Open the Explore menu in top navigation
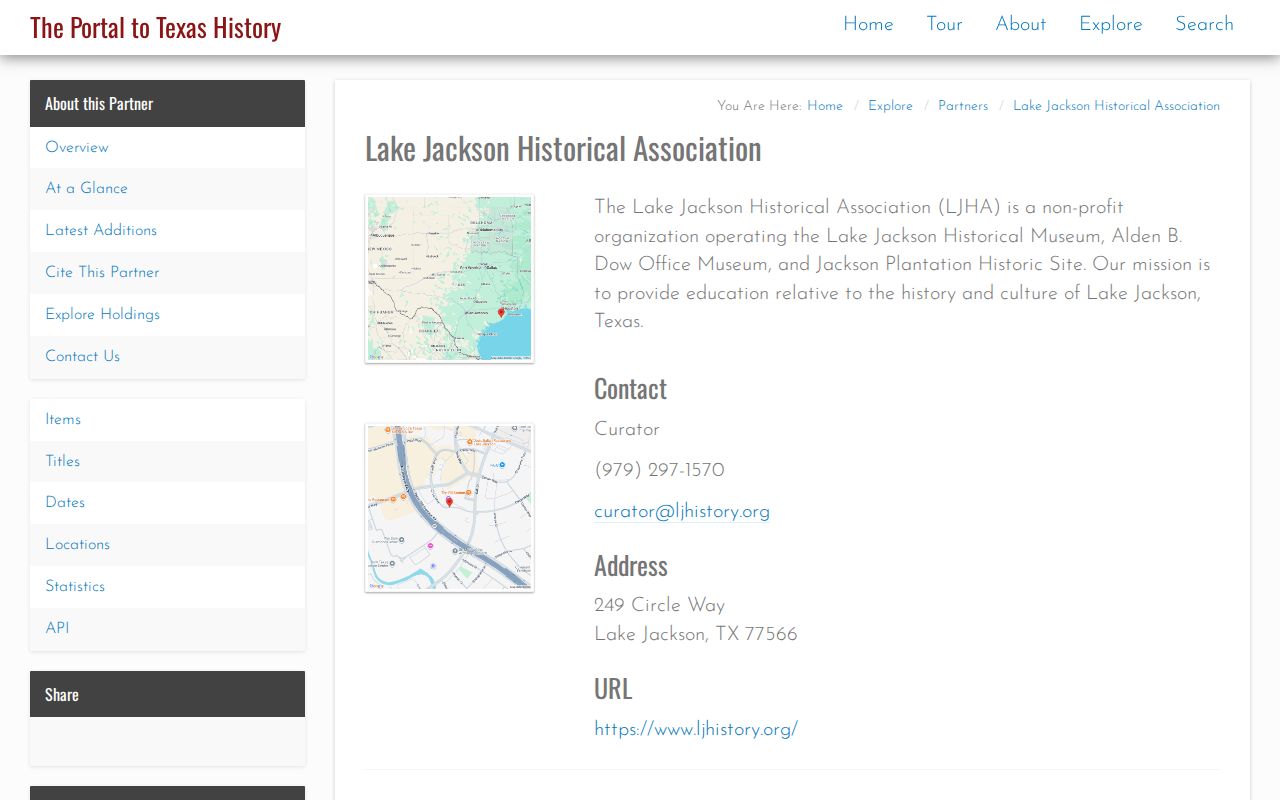This screenshot has width=1280, height=800. [1110, 24]
